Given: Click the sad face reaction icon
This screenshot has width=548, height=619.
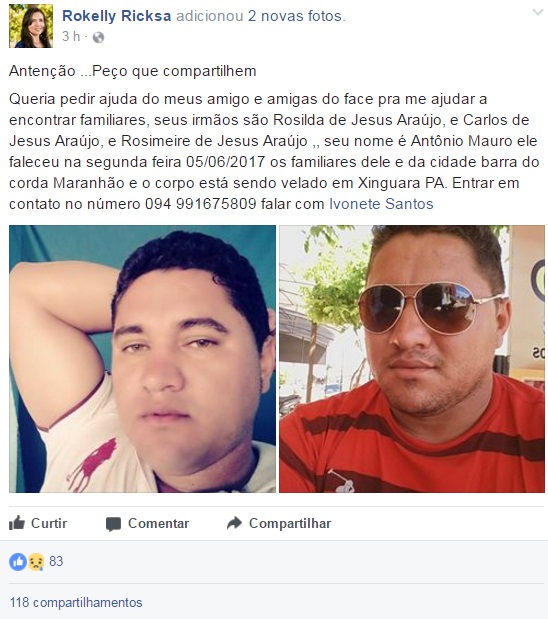Looking at the screenshot, I should 36,562.
